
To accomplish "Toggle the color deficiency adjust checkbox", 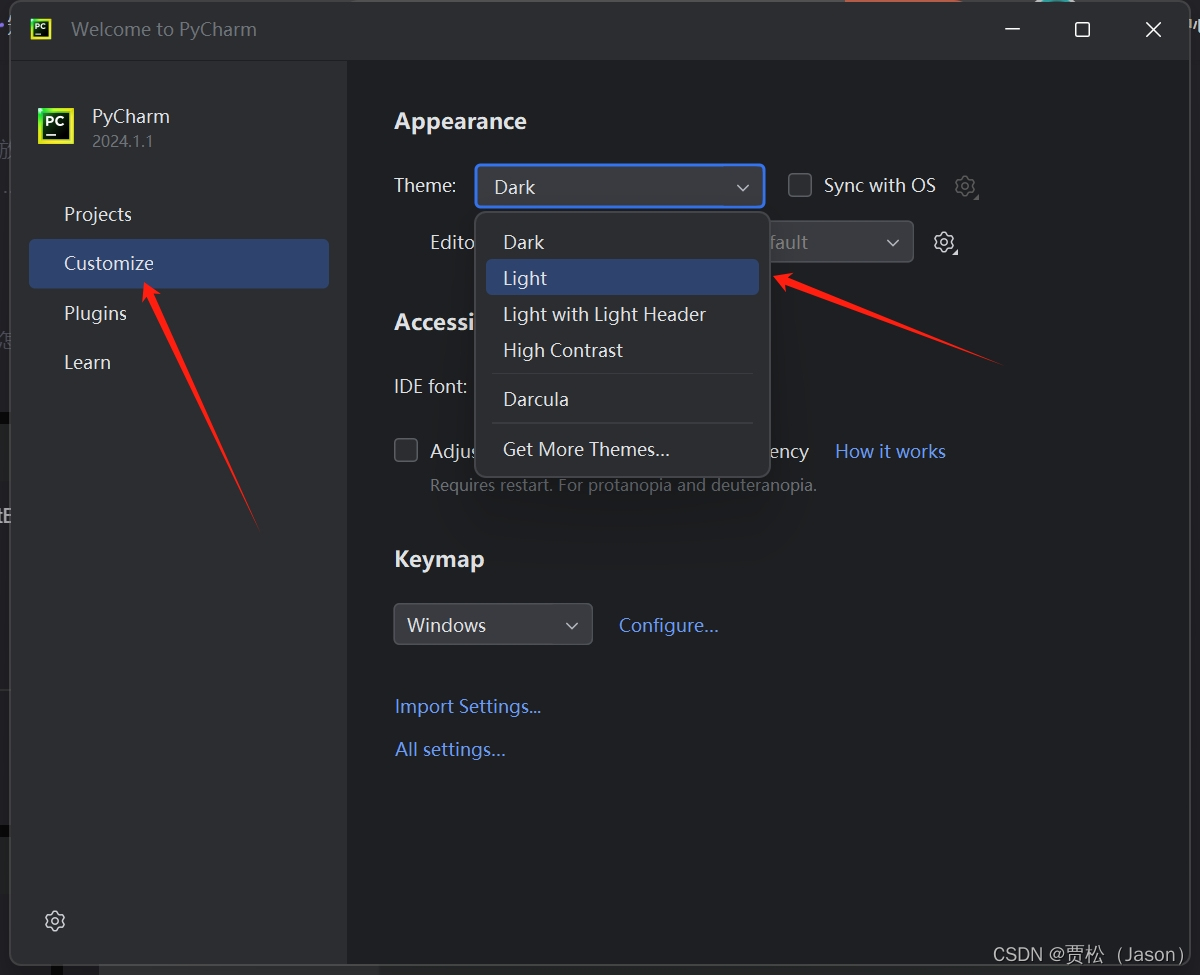I will coord(406,450).
